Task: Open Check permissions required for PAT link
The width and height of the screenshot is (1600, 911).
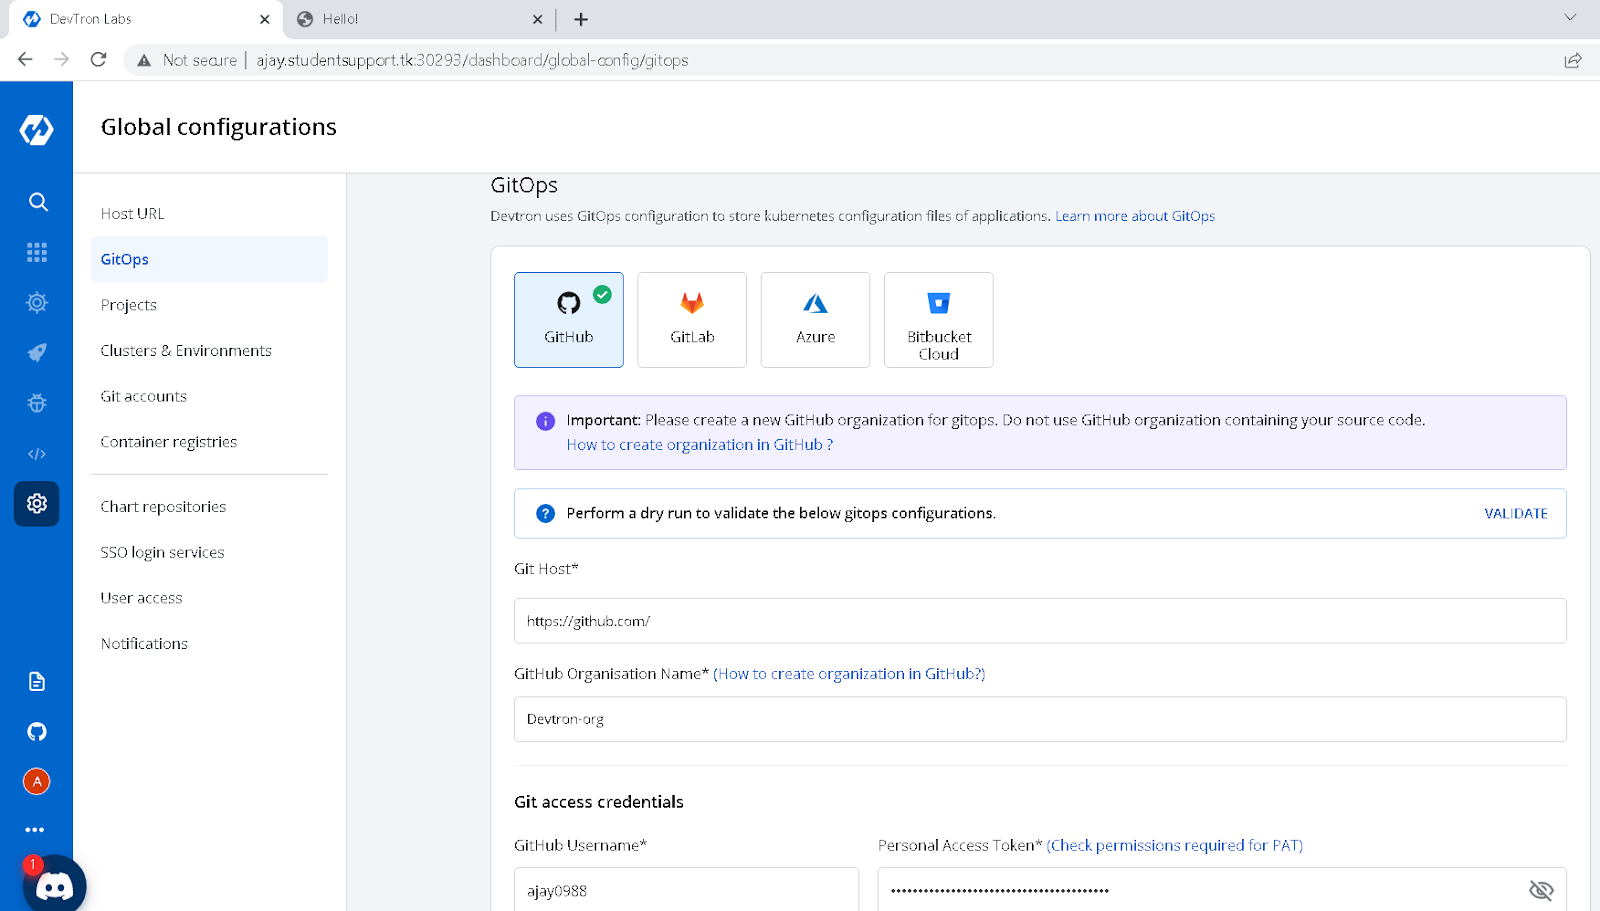Action: coord(1175,846)
